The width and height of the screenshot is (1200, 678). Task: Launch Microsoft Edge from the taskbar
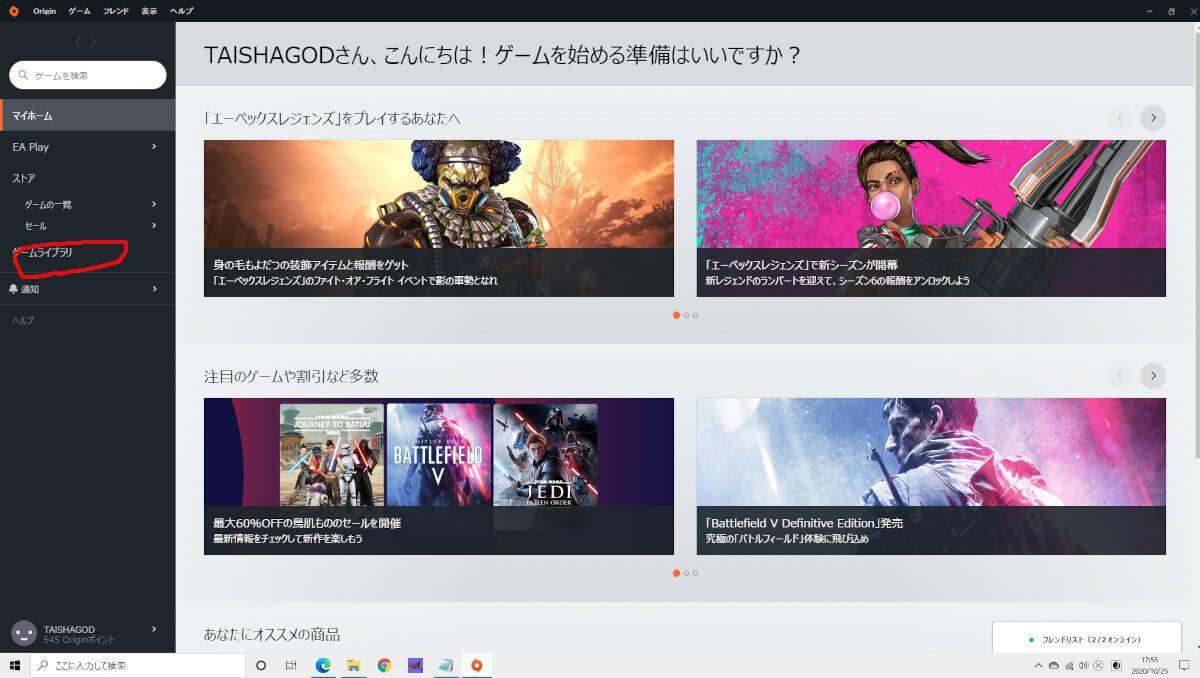coord(323,665)
